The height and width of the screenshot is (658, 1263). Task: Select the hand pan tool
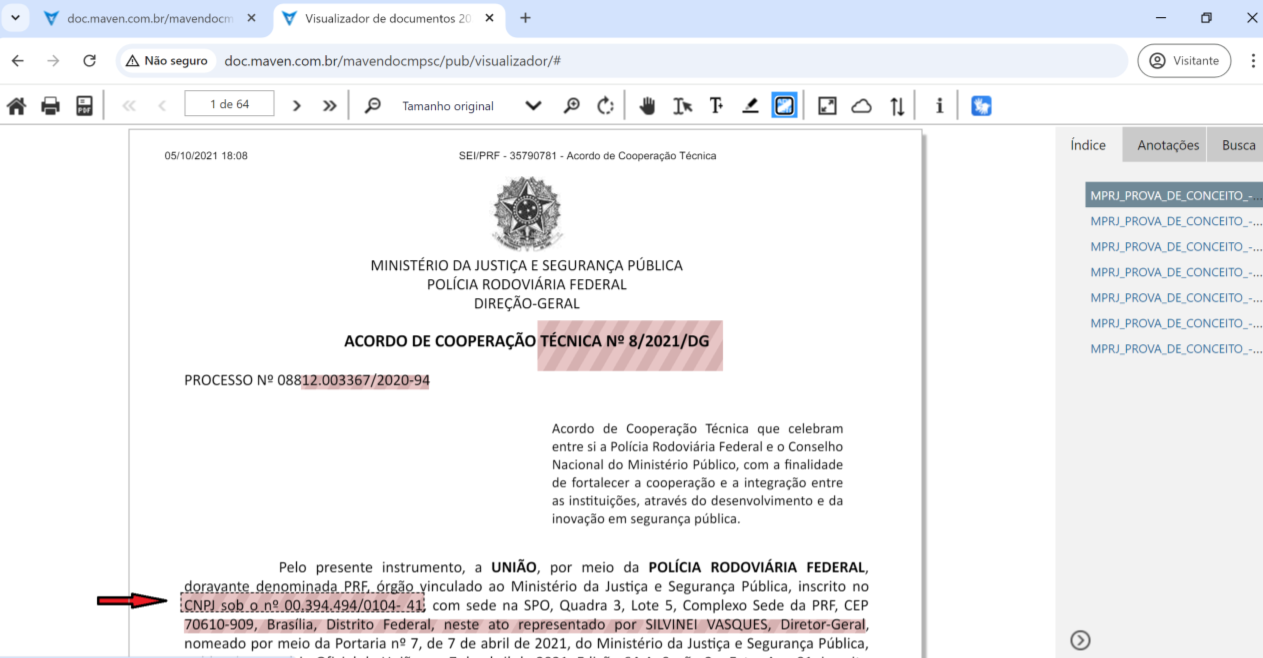[648, 106]
